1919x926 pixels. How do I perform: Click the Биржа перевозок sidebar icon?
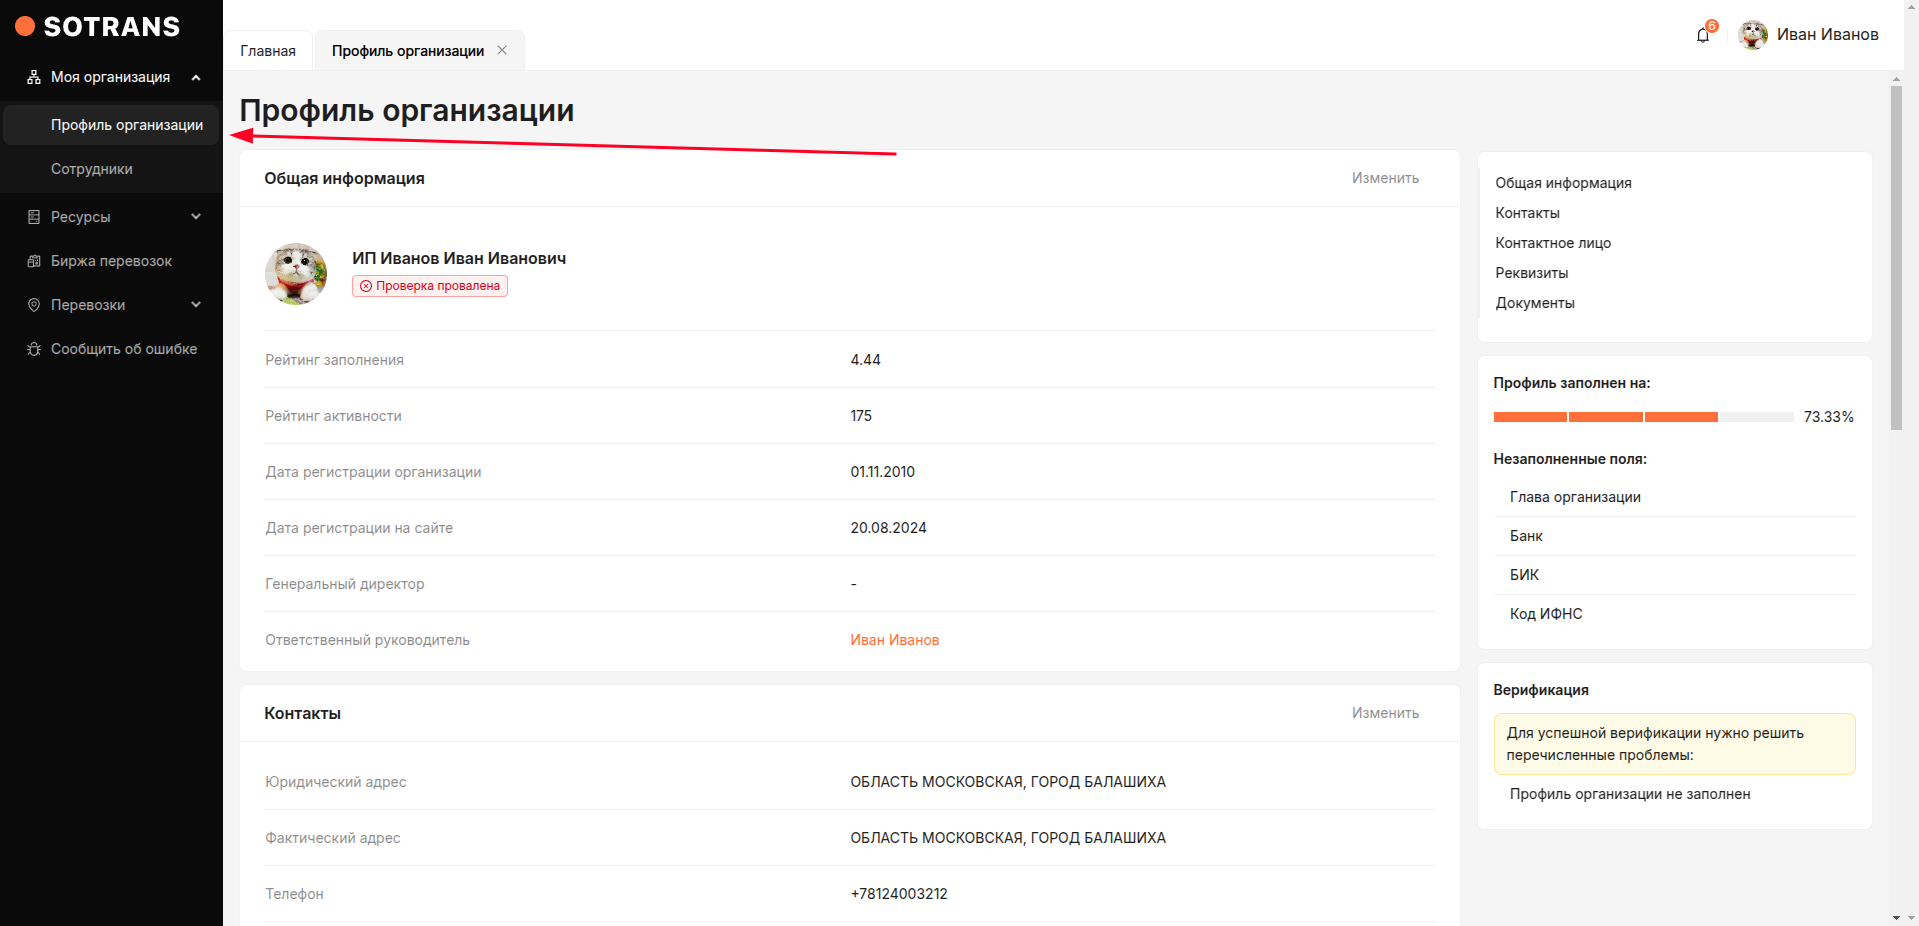[34, 261]
